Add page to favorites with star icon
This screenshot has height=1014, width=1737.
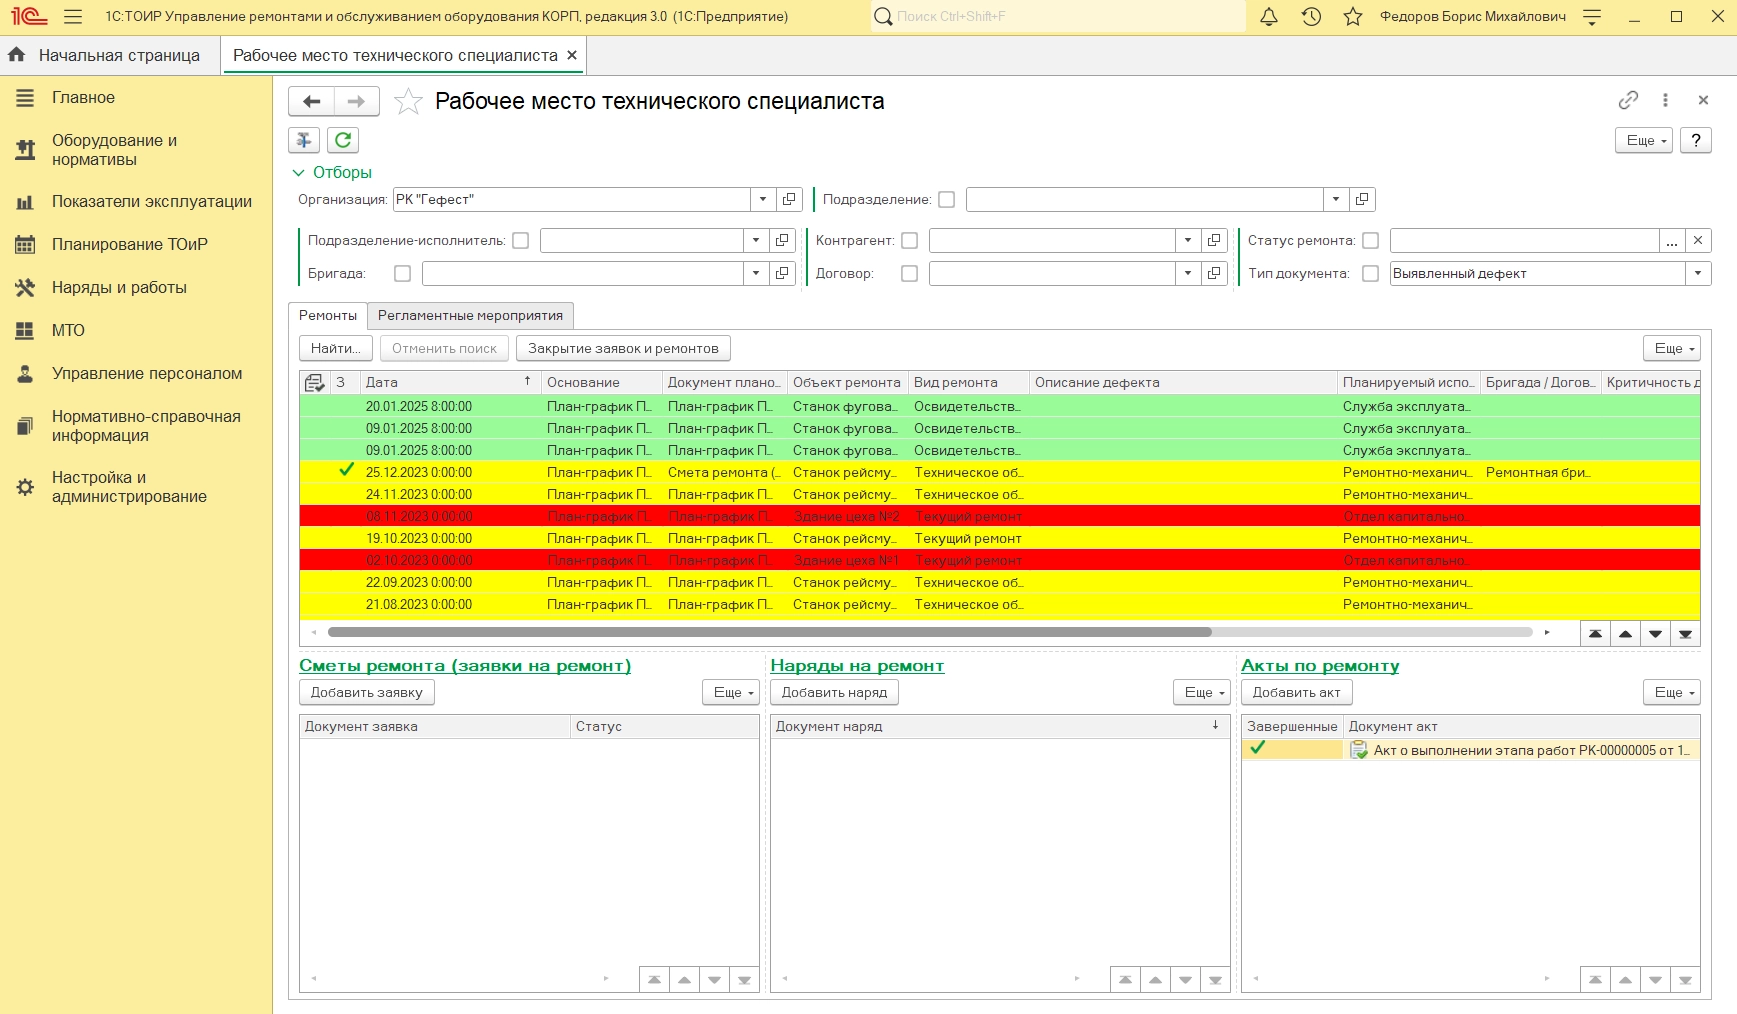[x=408, y=102]
